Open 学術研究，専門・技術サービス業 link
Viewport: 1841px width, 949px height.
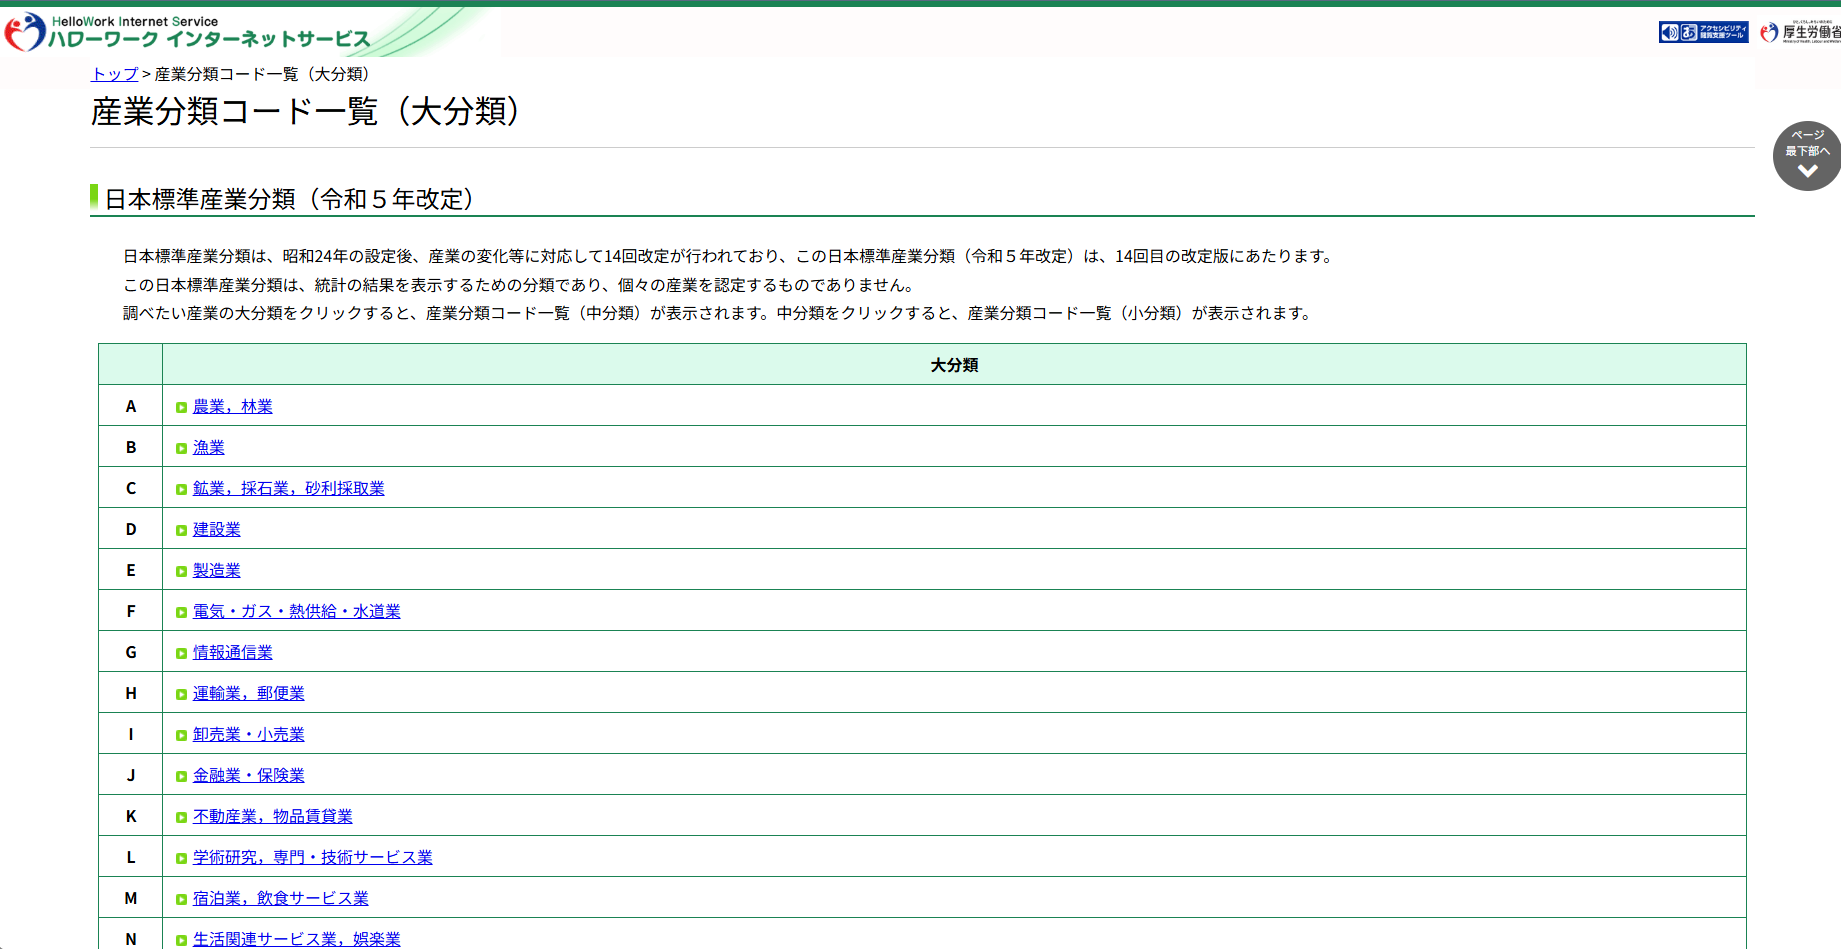[313, 857]
